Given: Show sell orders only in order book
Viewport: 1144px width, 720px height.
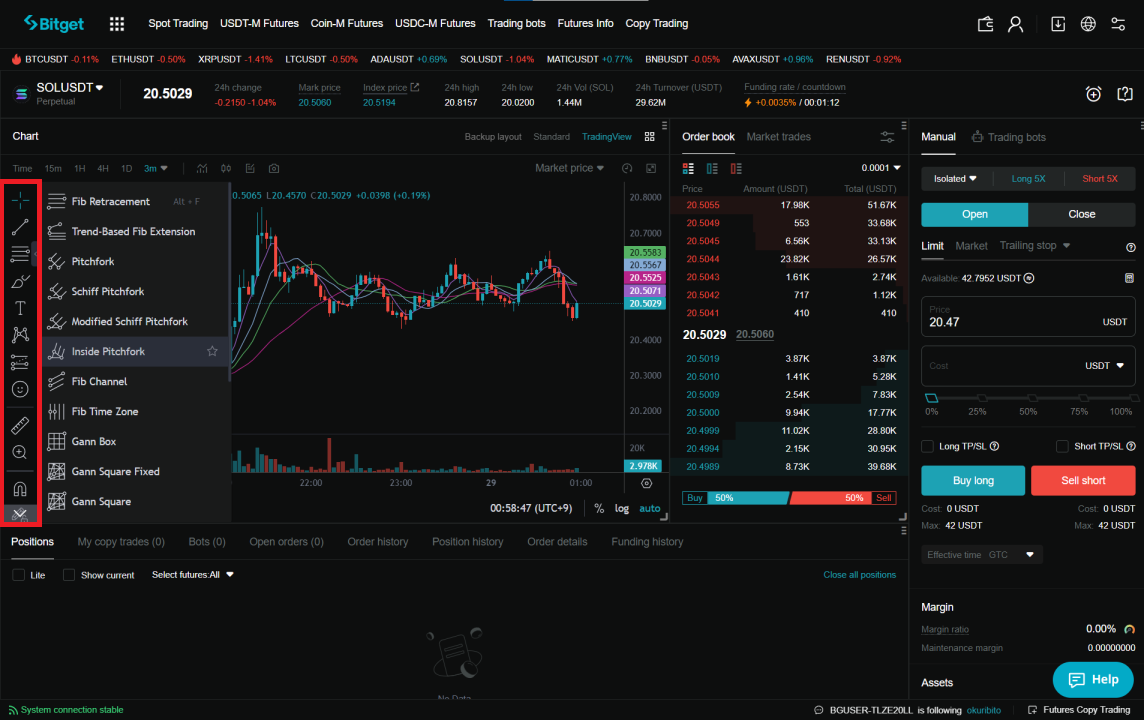Looking at the screenshot, I should click(736, 169).
